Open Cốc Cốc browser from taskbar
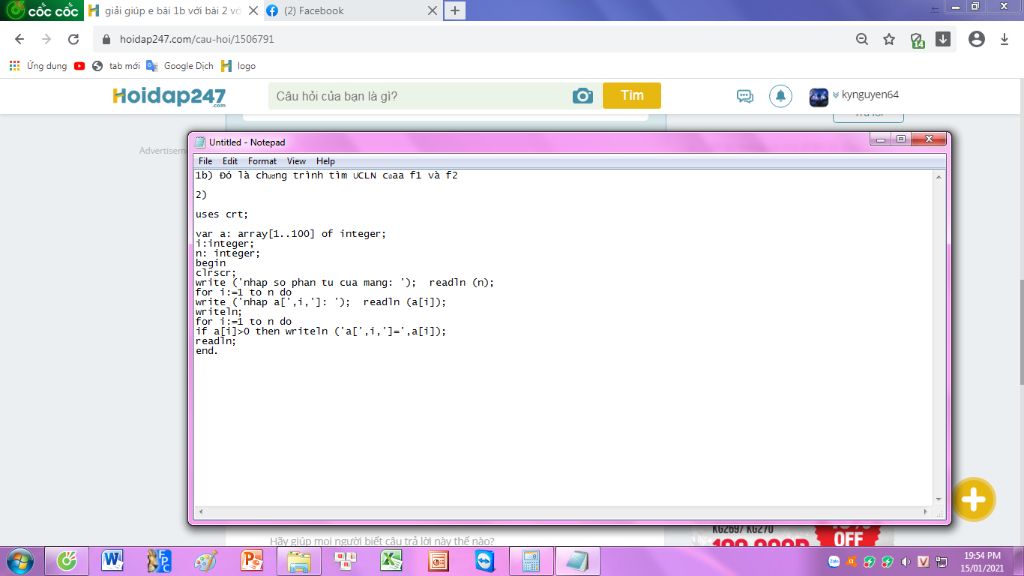1024x576 pixels. [x=67, y=562]
